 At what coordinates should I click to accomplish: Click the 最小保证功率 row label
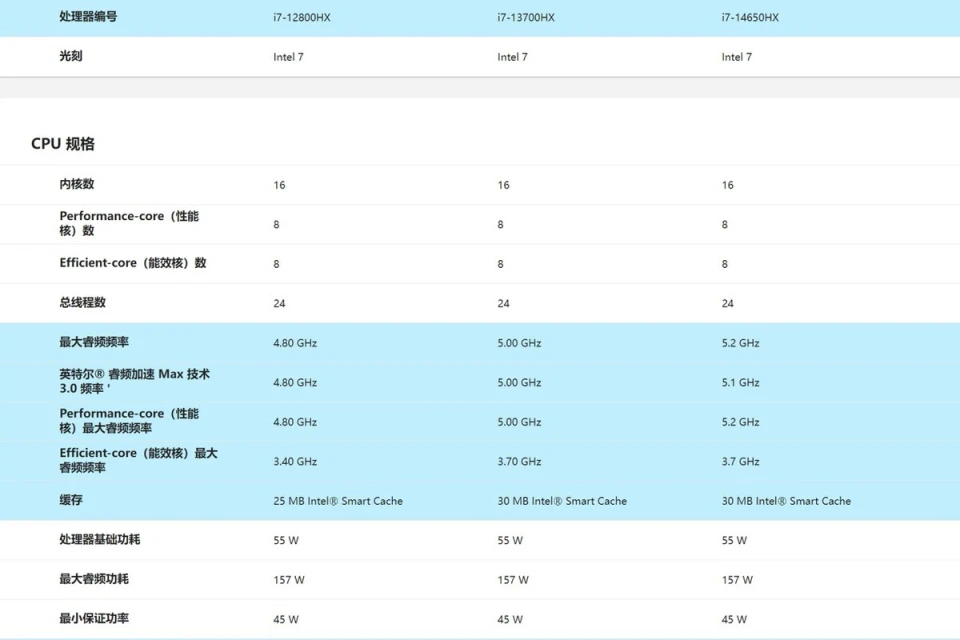point(94,618)
